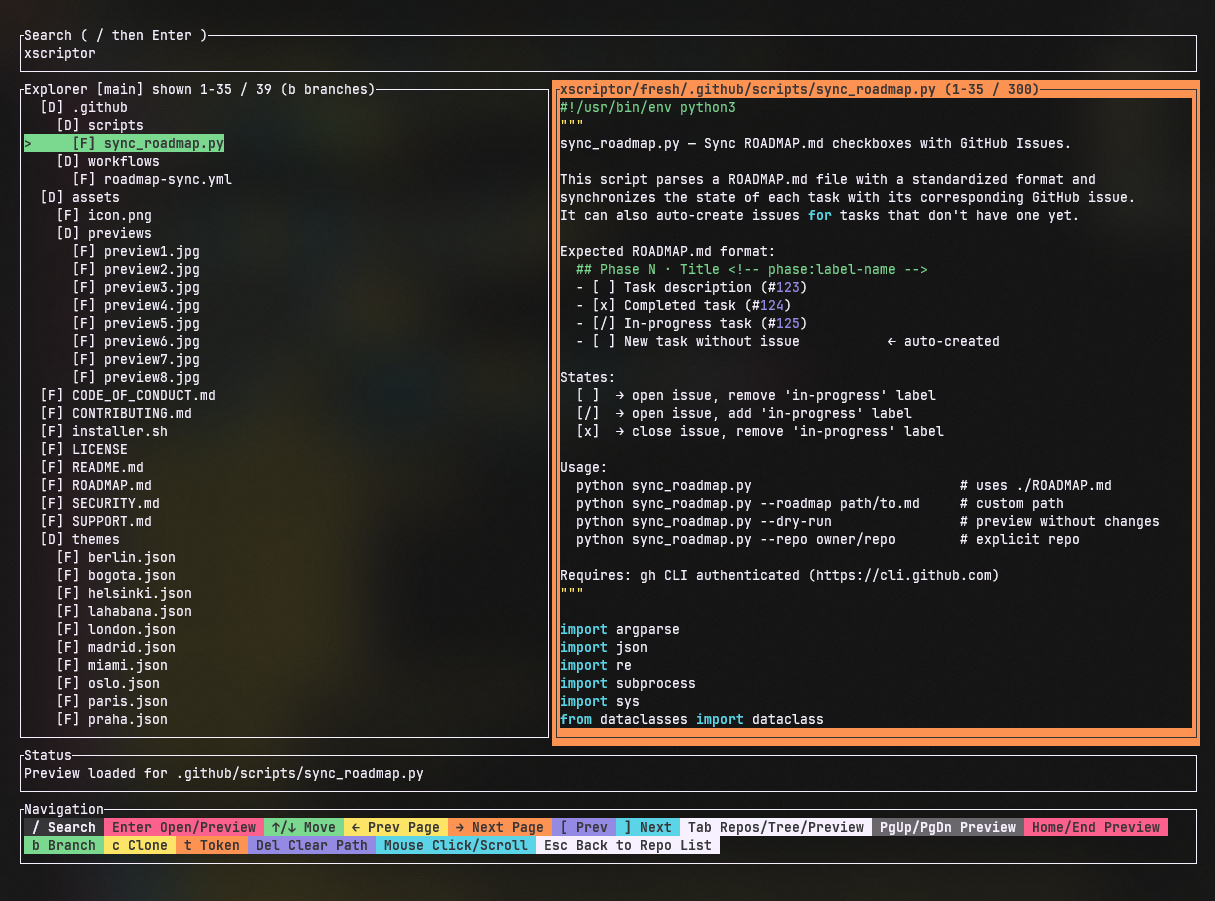Viewport: 1215px width, 901px height.
Task: Click 'Home/End Preview' navigation key
Action: (x=1096, y=827)
